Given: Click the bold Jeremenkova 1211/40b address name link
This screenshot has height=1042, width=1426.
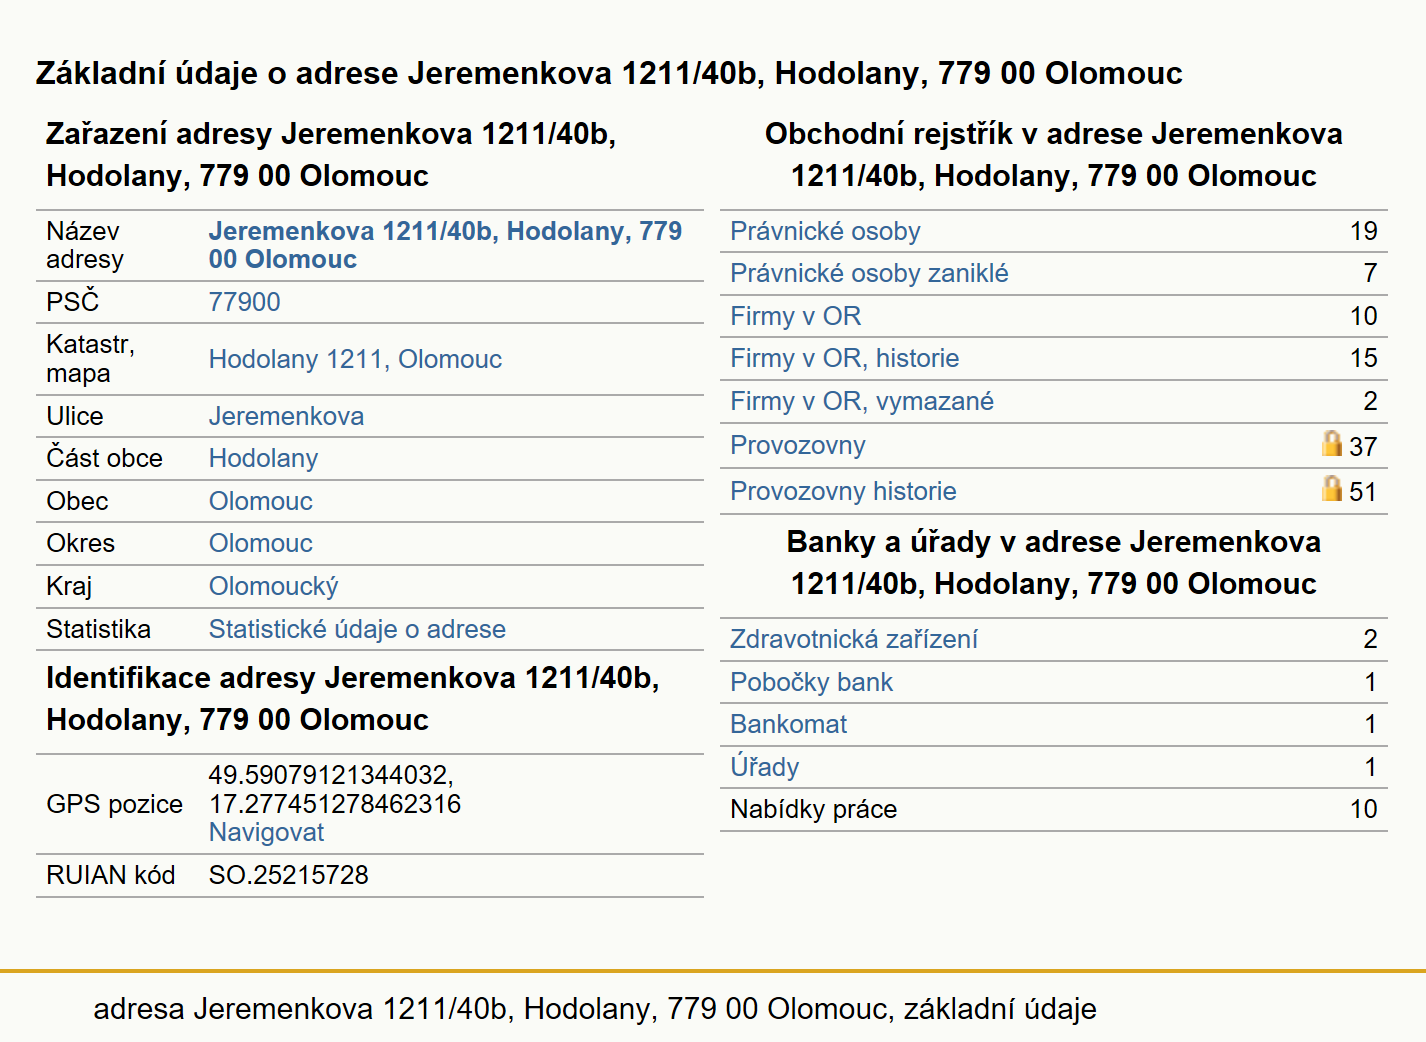Looking at the screenshot, I should pos(445,245).
